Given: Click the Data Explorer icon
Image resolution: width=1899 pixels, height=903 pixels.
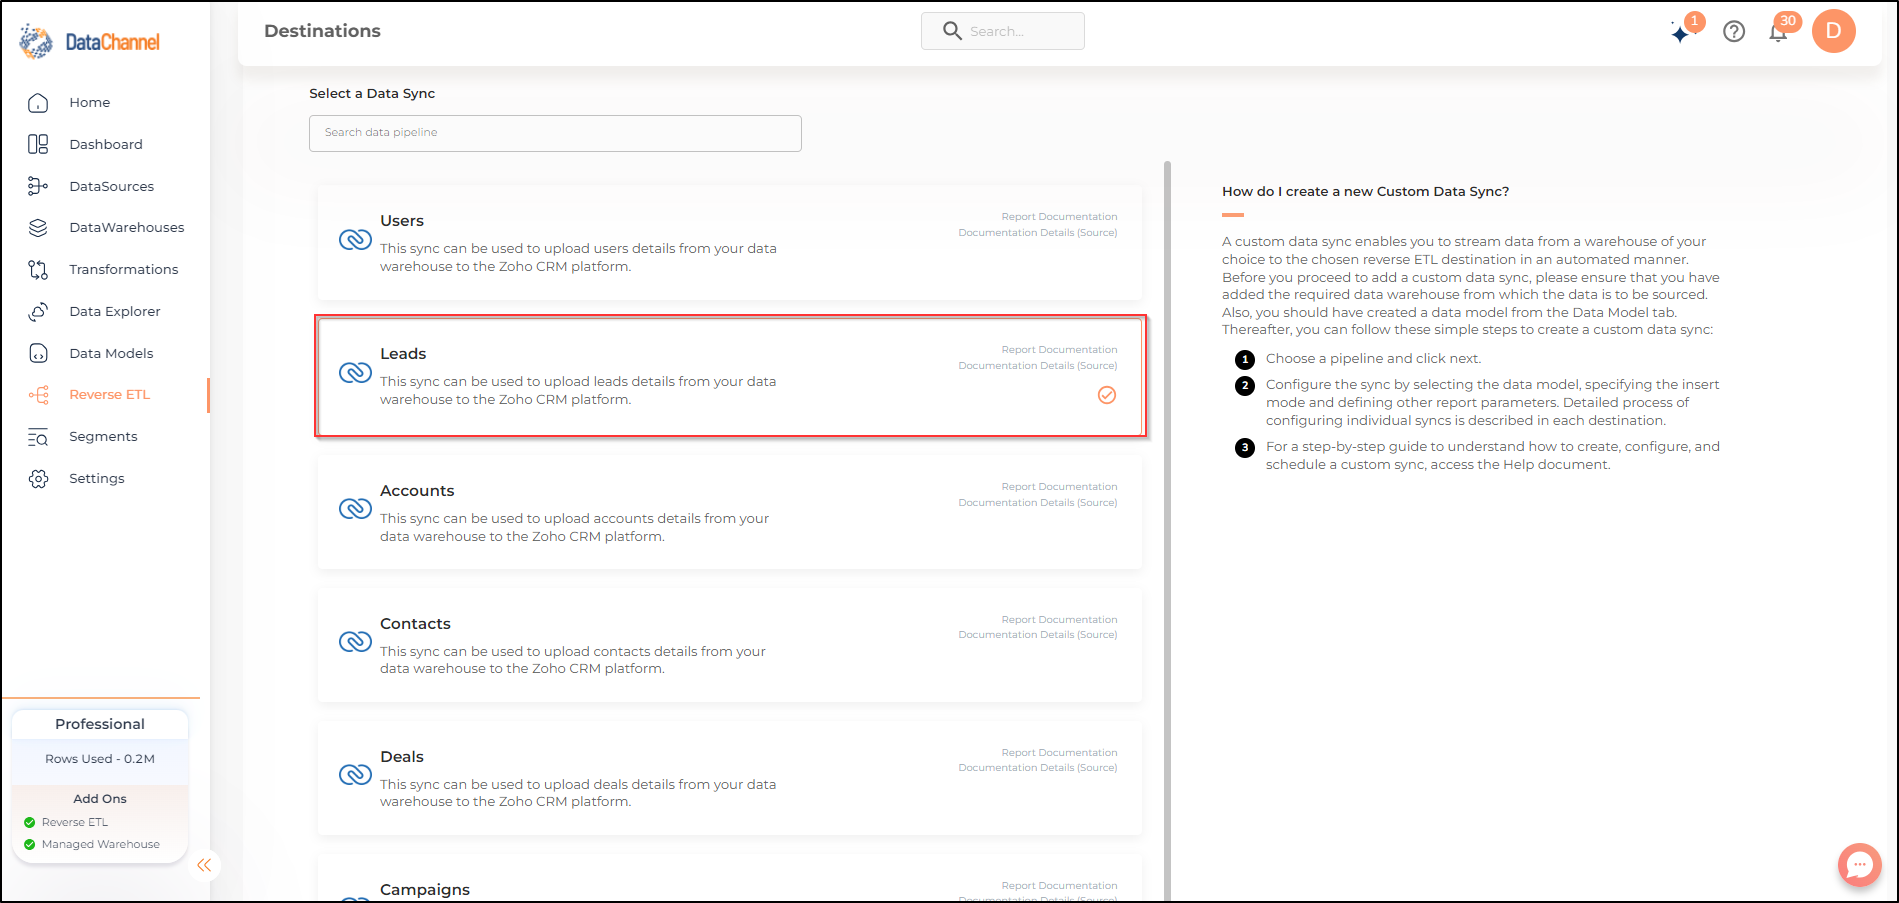Looking at the screenshot, I should tap(38, 312).
